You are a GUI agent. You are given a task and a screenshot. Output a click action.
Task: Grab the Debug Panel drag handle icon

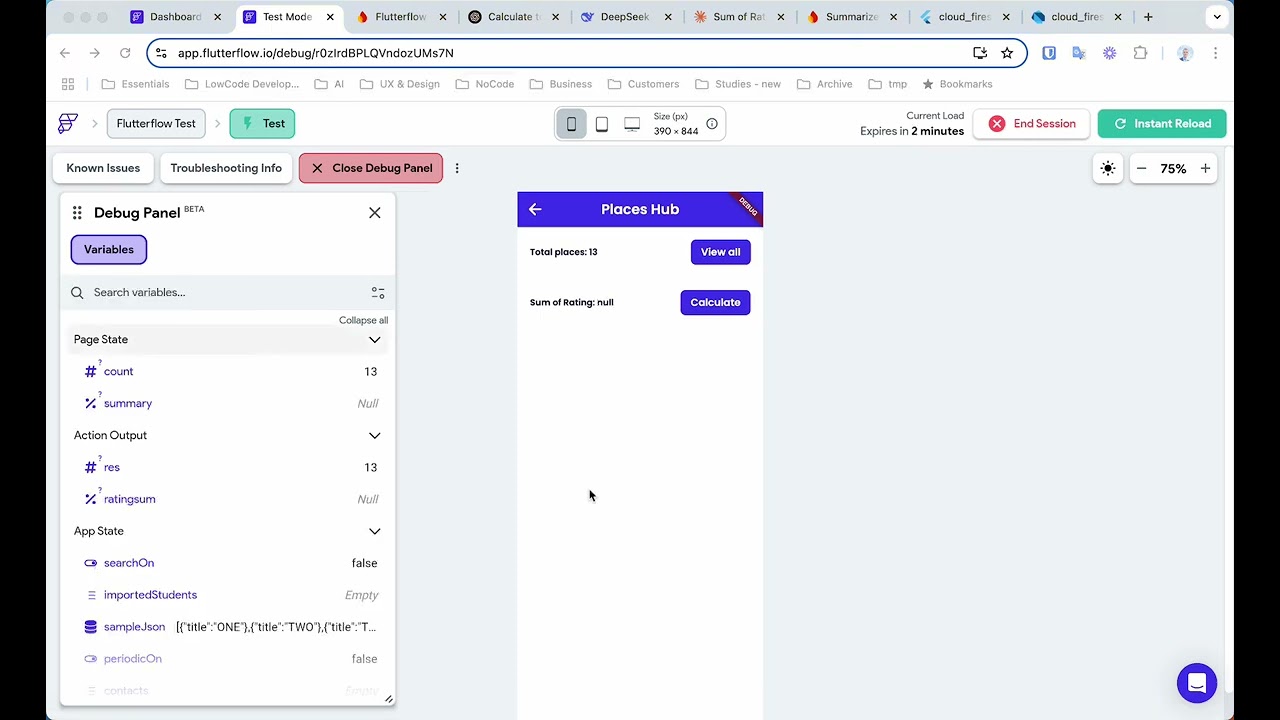(77, 213)
